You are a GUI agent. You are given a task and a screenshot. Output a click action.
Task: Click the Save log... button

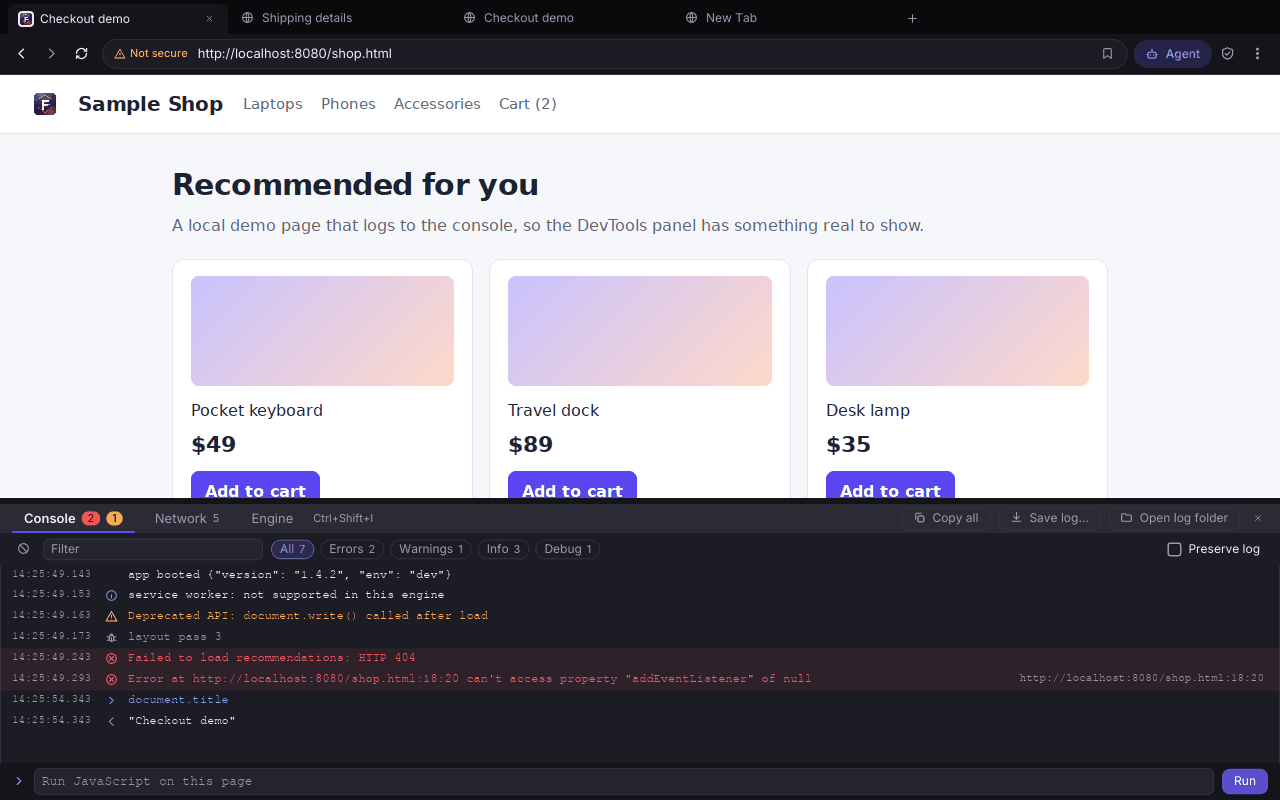coord(1050,518)
